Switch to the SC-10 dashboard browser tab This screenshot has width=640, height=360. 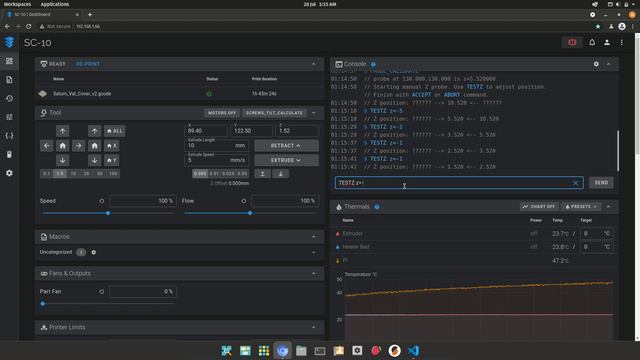43,14
